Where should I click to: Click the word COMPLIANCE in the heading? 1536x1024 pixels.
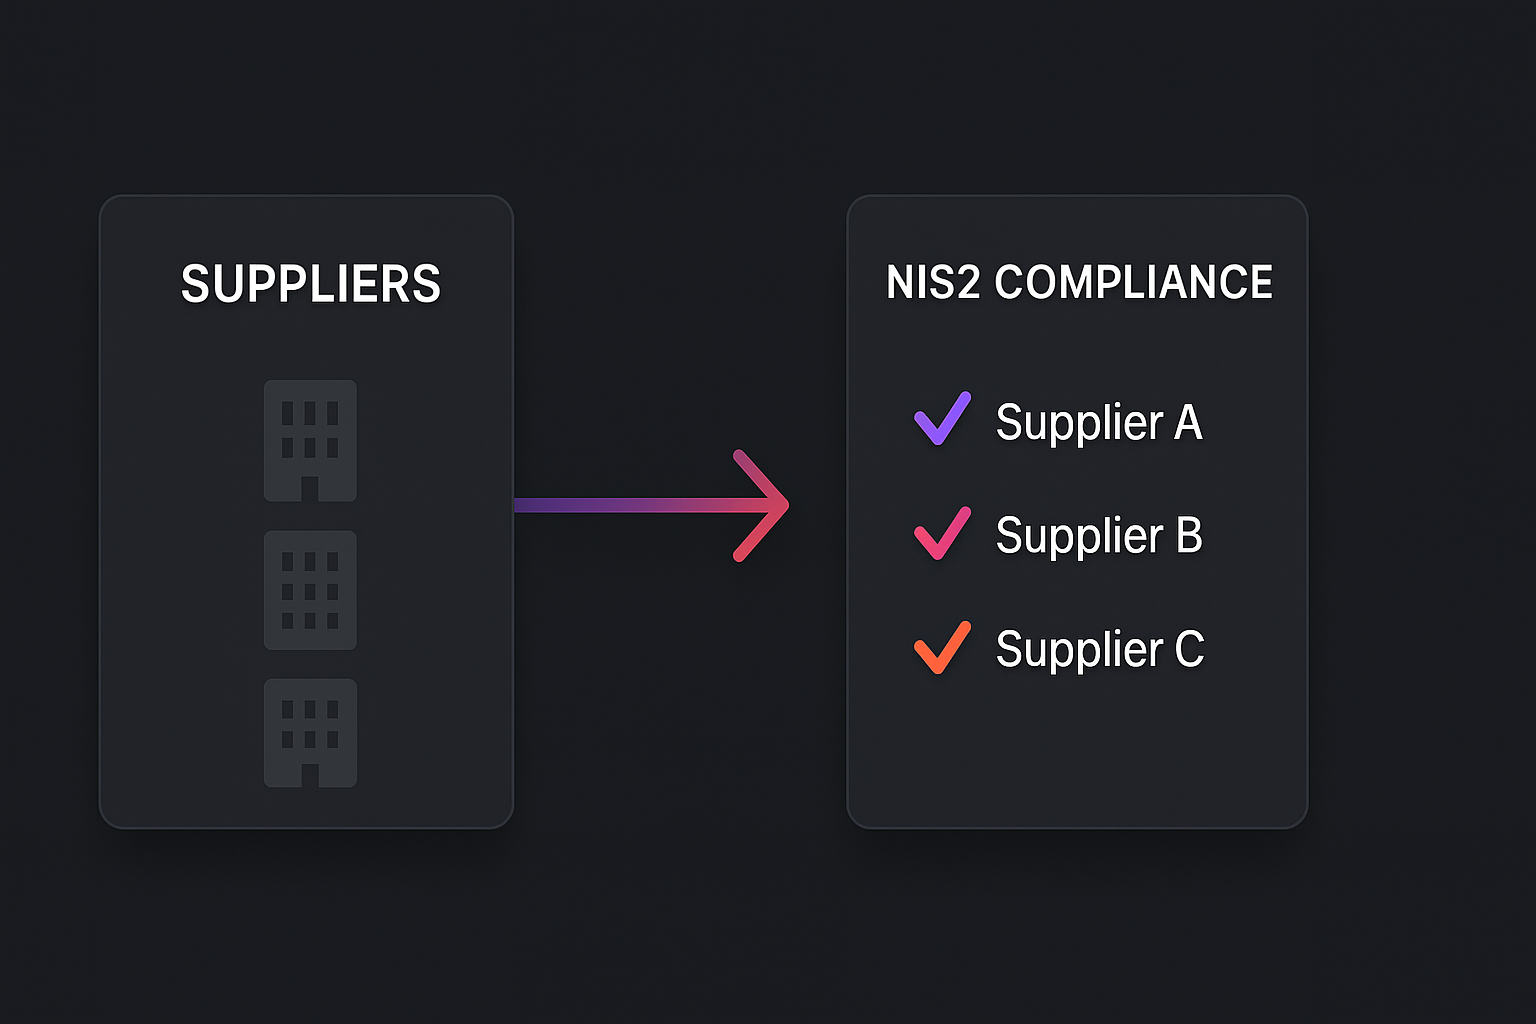[1133, 282]
